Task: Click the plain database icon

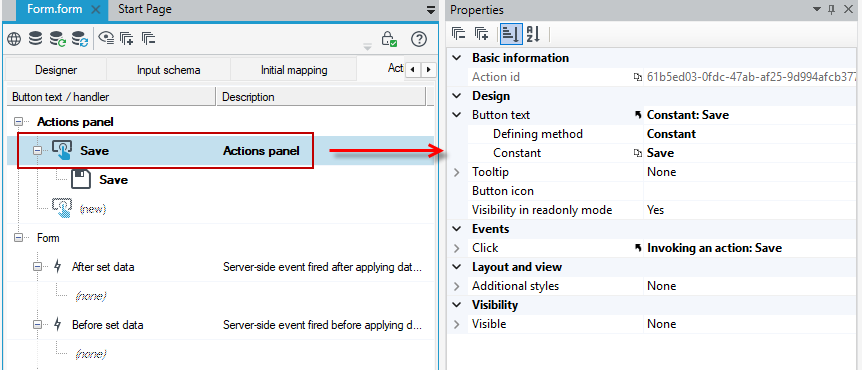Action: [x=35, y=38]
